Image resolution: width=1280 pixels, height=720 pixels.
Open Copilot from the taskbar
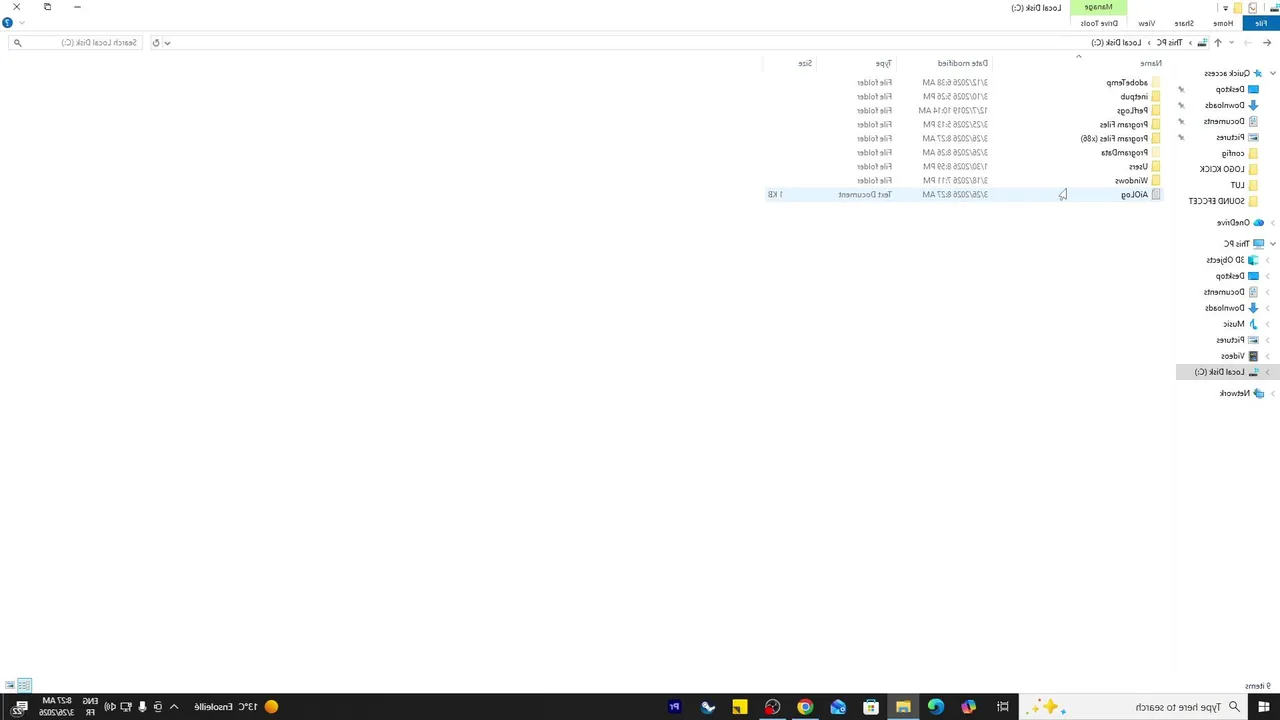(968, 707)
